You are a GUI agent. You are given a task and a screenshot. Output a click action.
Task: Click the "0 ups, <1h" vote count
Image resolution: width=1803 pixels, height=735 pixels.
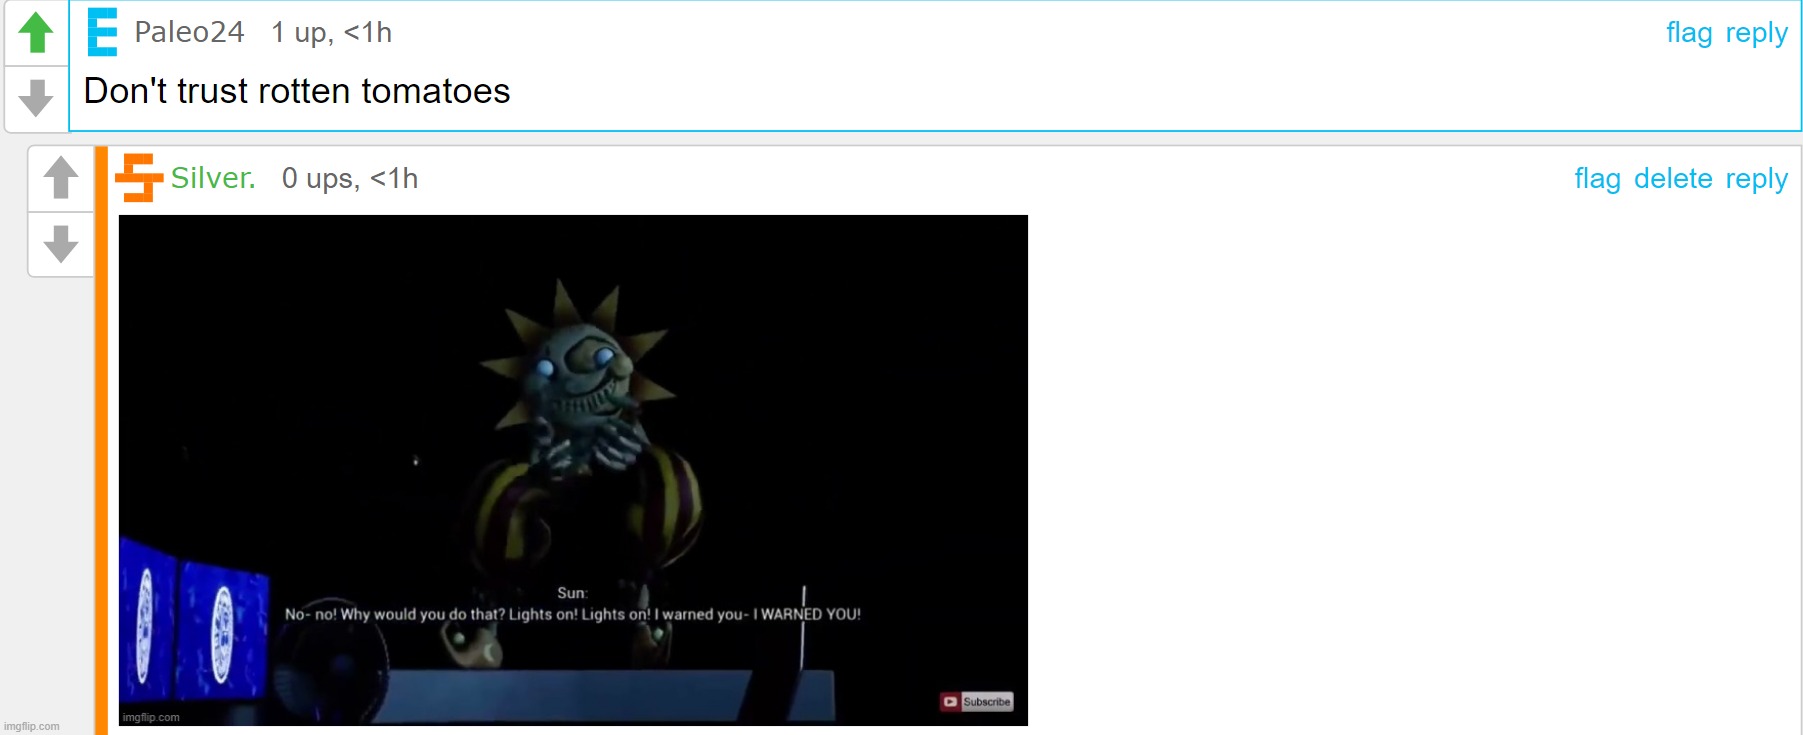(350, 178)
